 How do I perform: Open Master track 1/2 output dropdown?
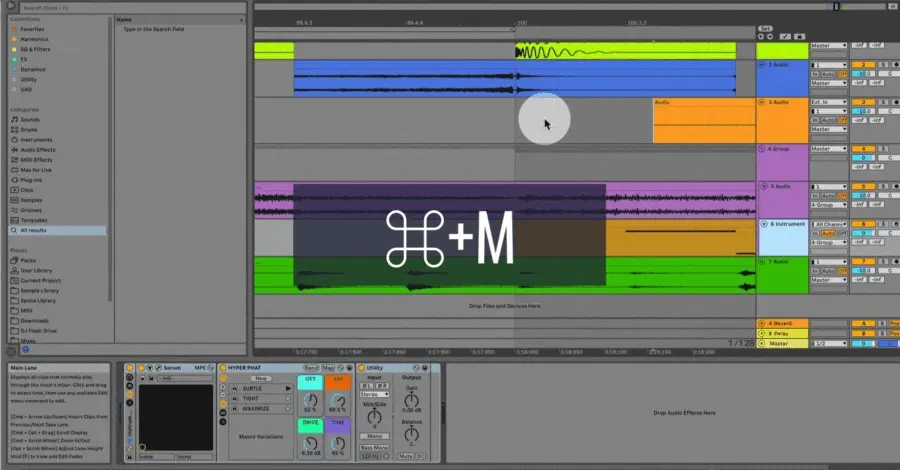pos(828,343)
